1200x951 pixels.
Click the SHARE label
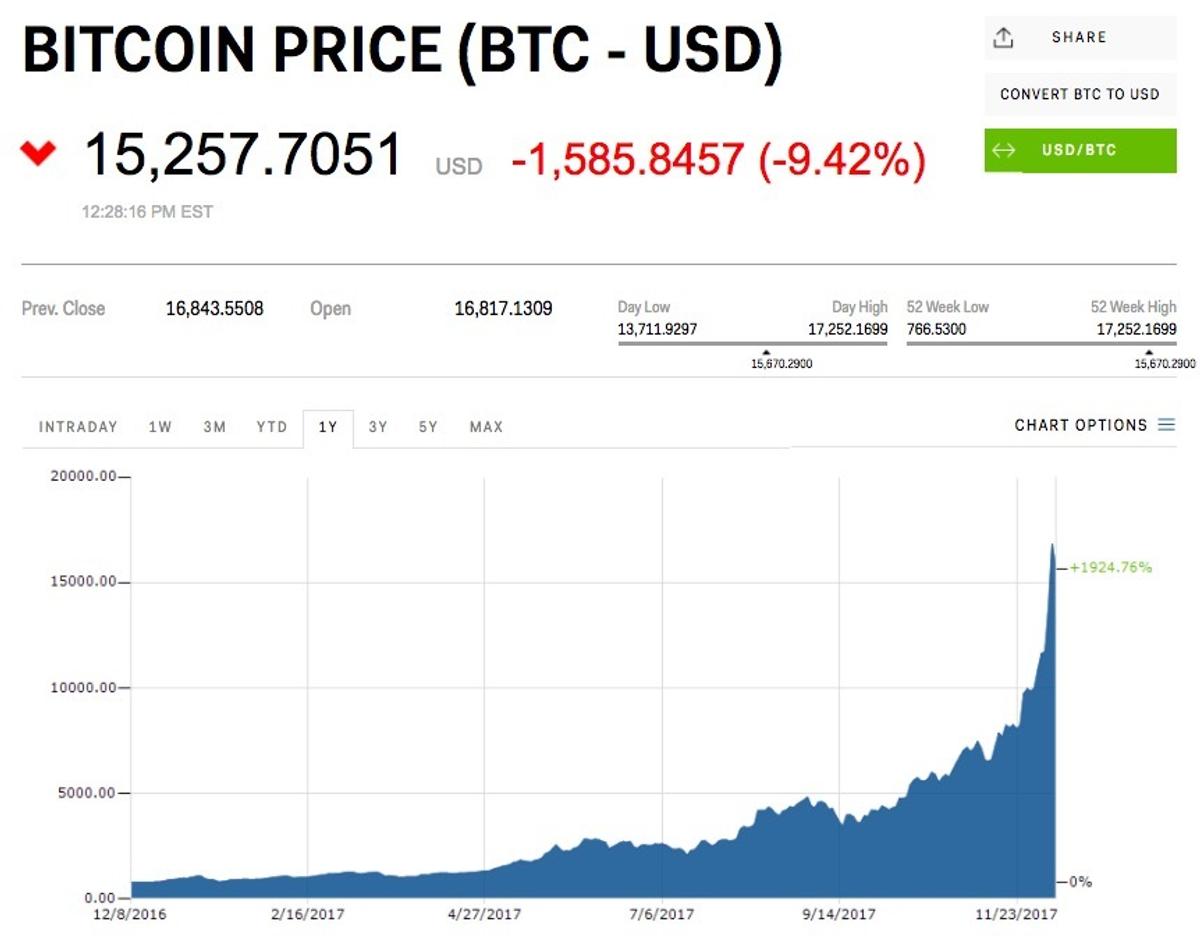[1077, 37]
